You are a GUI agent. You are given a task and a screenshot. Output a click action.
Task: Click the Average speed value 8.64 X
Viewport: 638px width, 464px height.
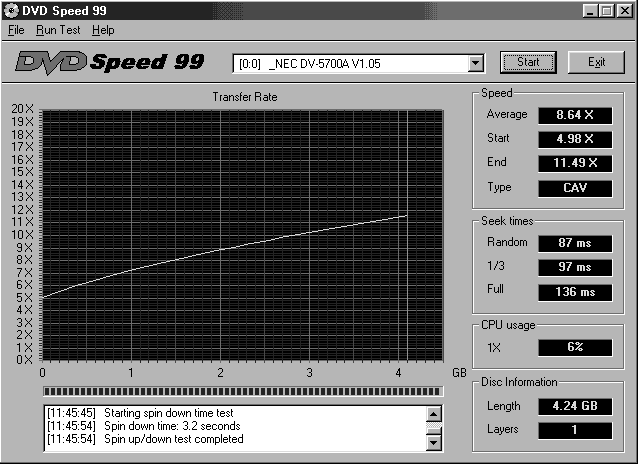[574, 115]
